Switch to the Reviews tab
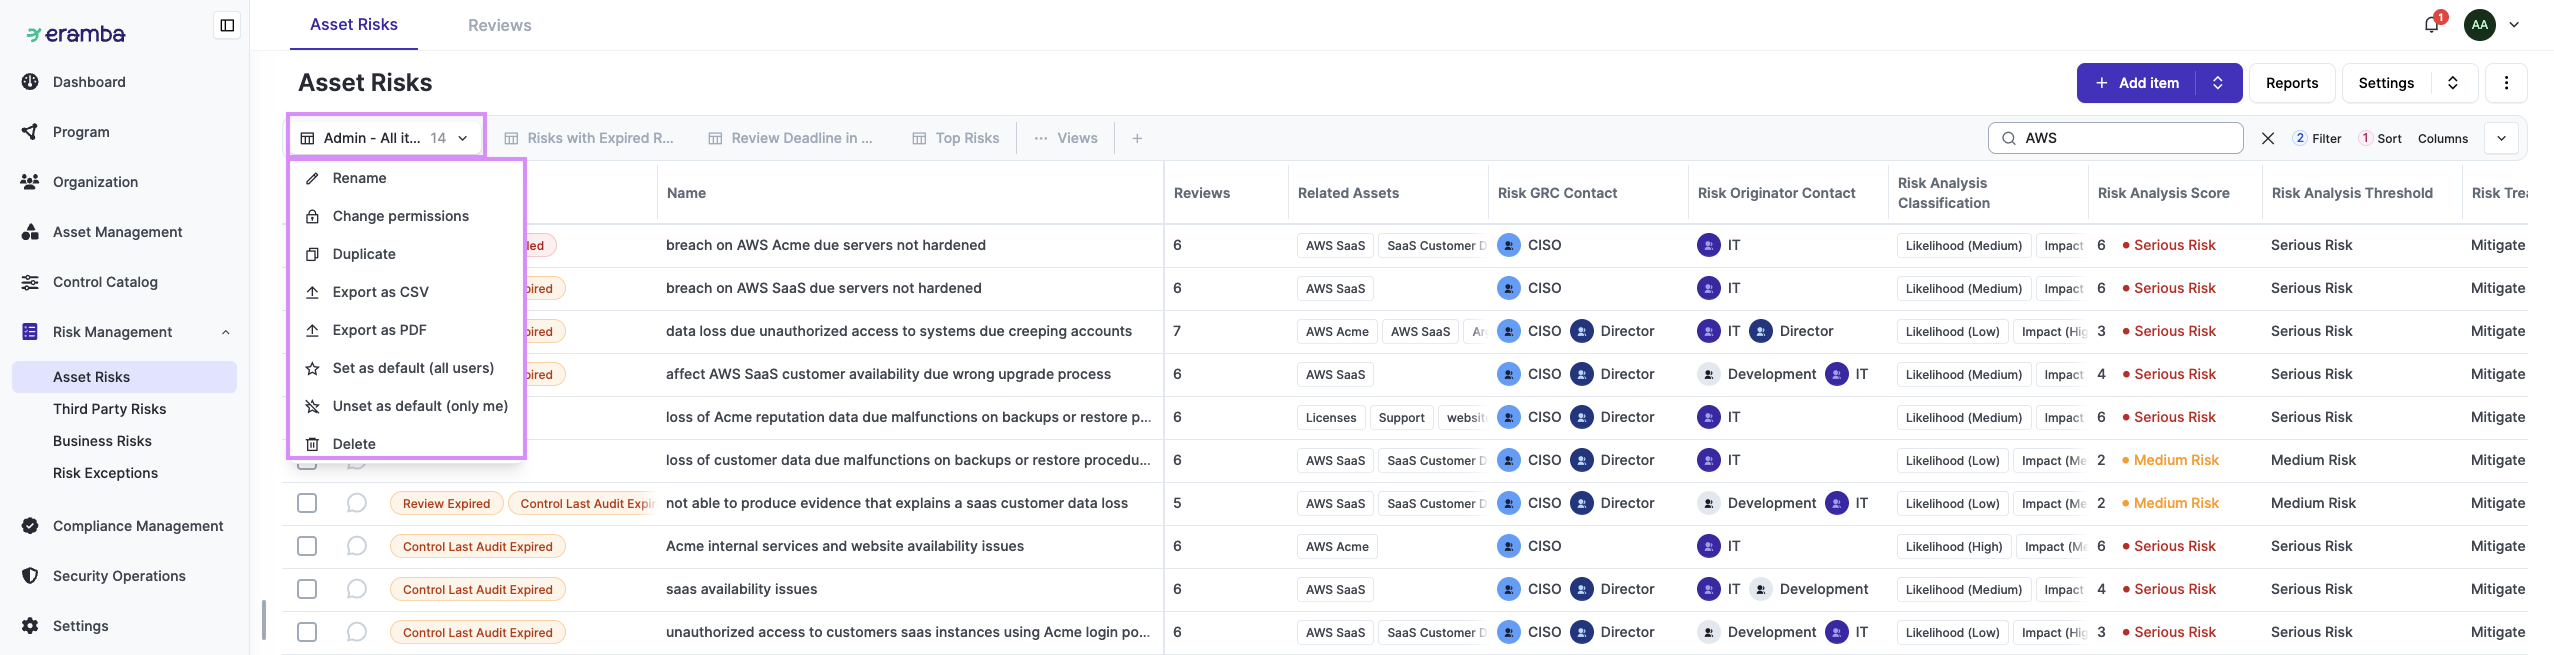Image resolution: width=2554 pixels, height=655 pixels. click(499, 25)
